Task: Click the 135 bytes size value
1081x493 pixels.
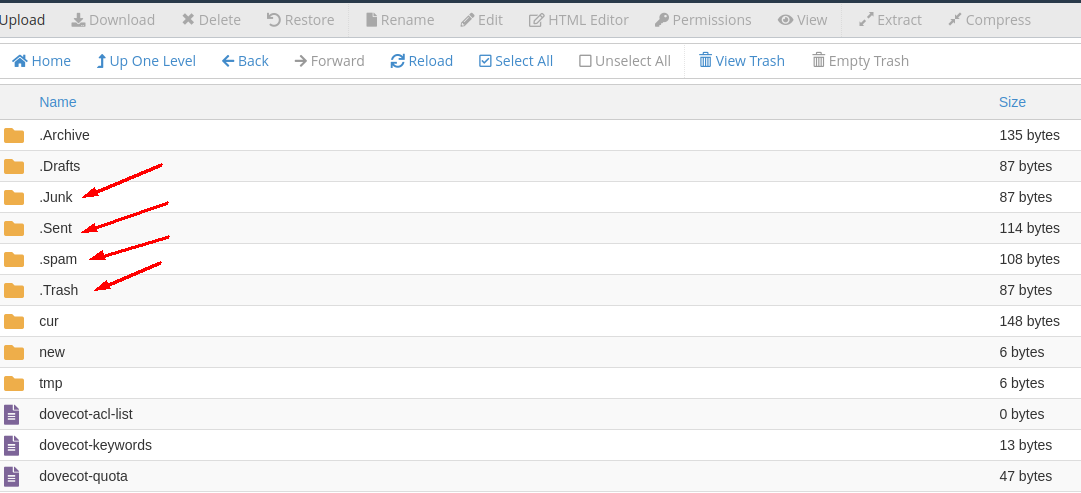Action: [x=1029, y=135]
